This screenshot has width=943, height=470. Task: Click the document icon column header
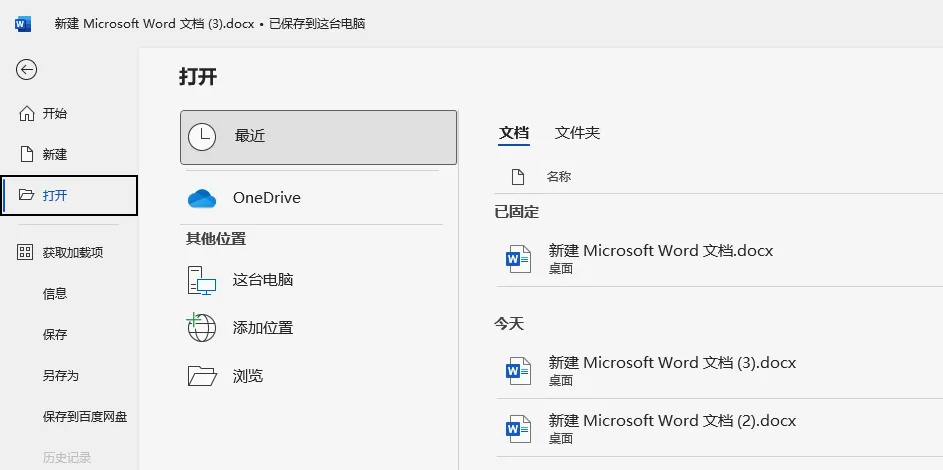click(x=518, y=177)
